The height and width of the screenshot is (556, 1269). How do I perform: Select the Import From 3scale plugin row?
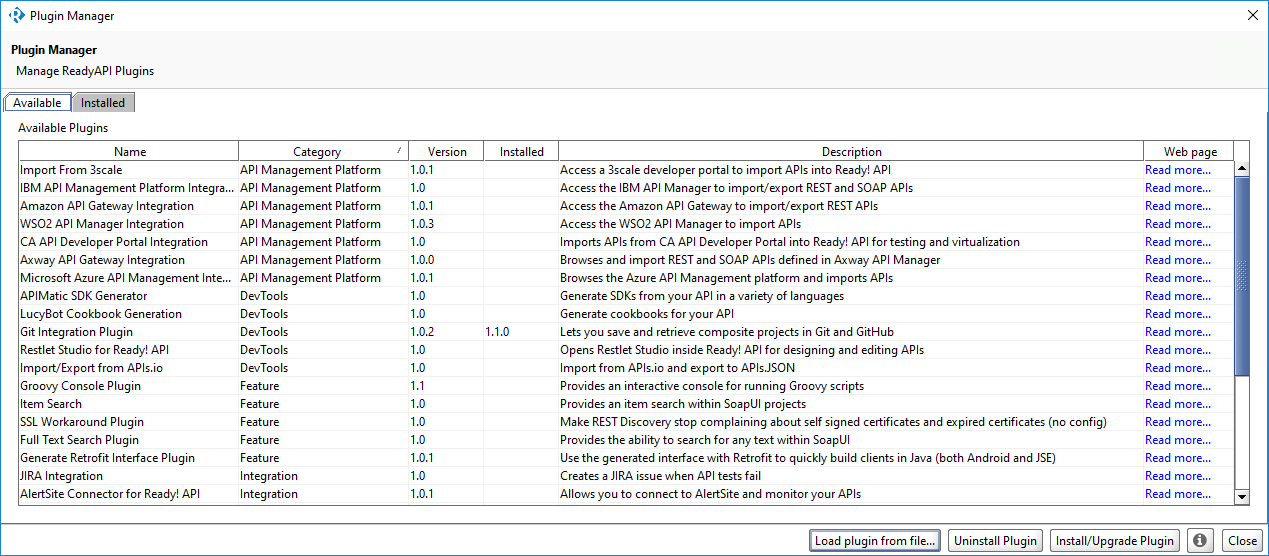pyautogui.click(x=626, y=170)
